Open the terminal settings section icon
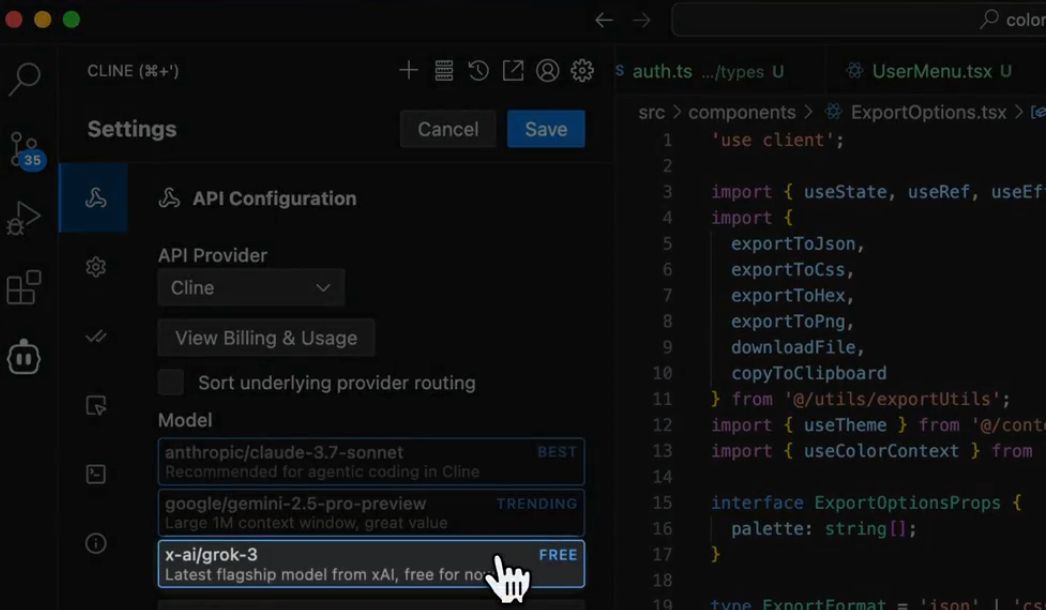Image resolution: width=1046 pixels, height=610 pixels. (96, 474)
